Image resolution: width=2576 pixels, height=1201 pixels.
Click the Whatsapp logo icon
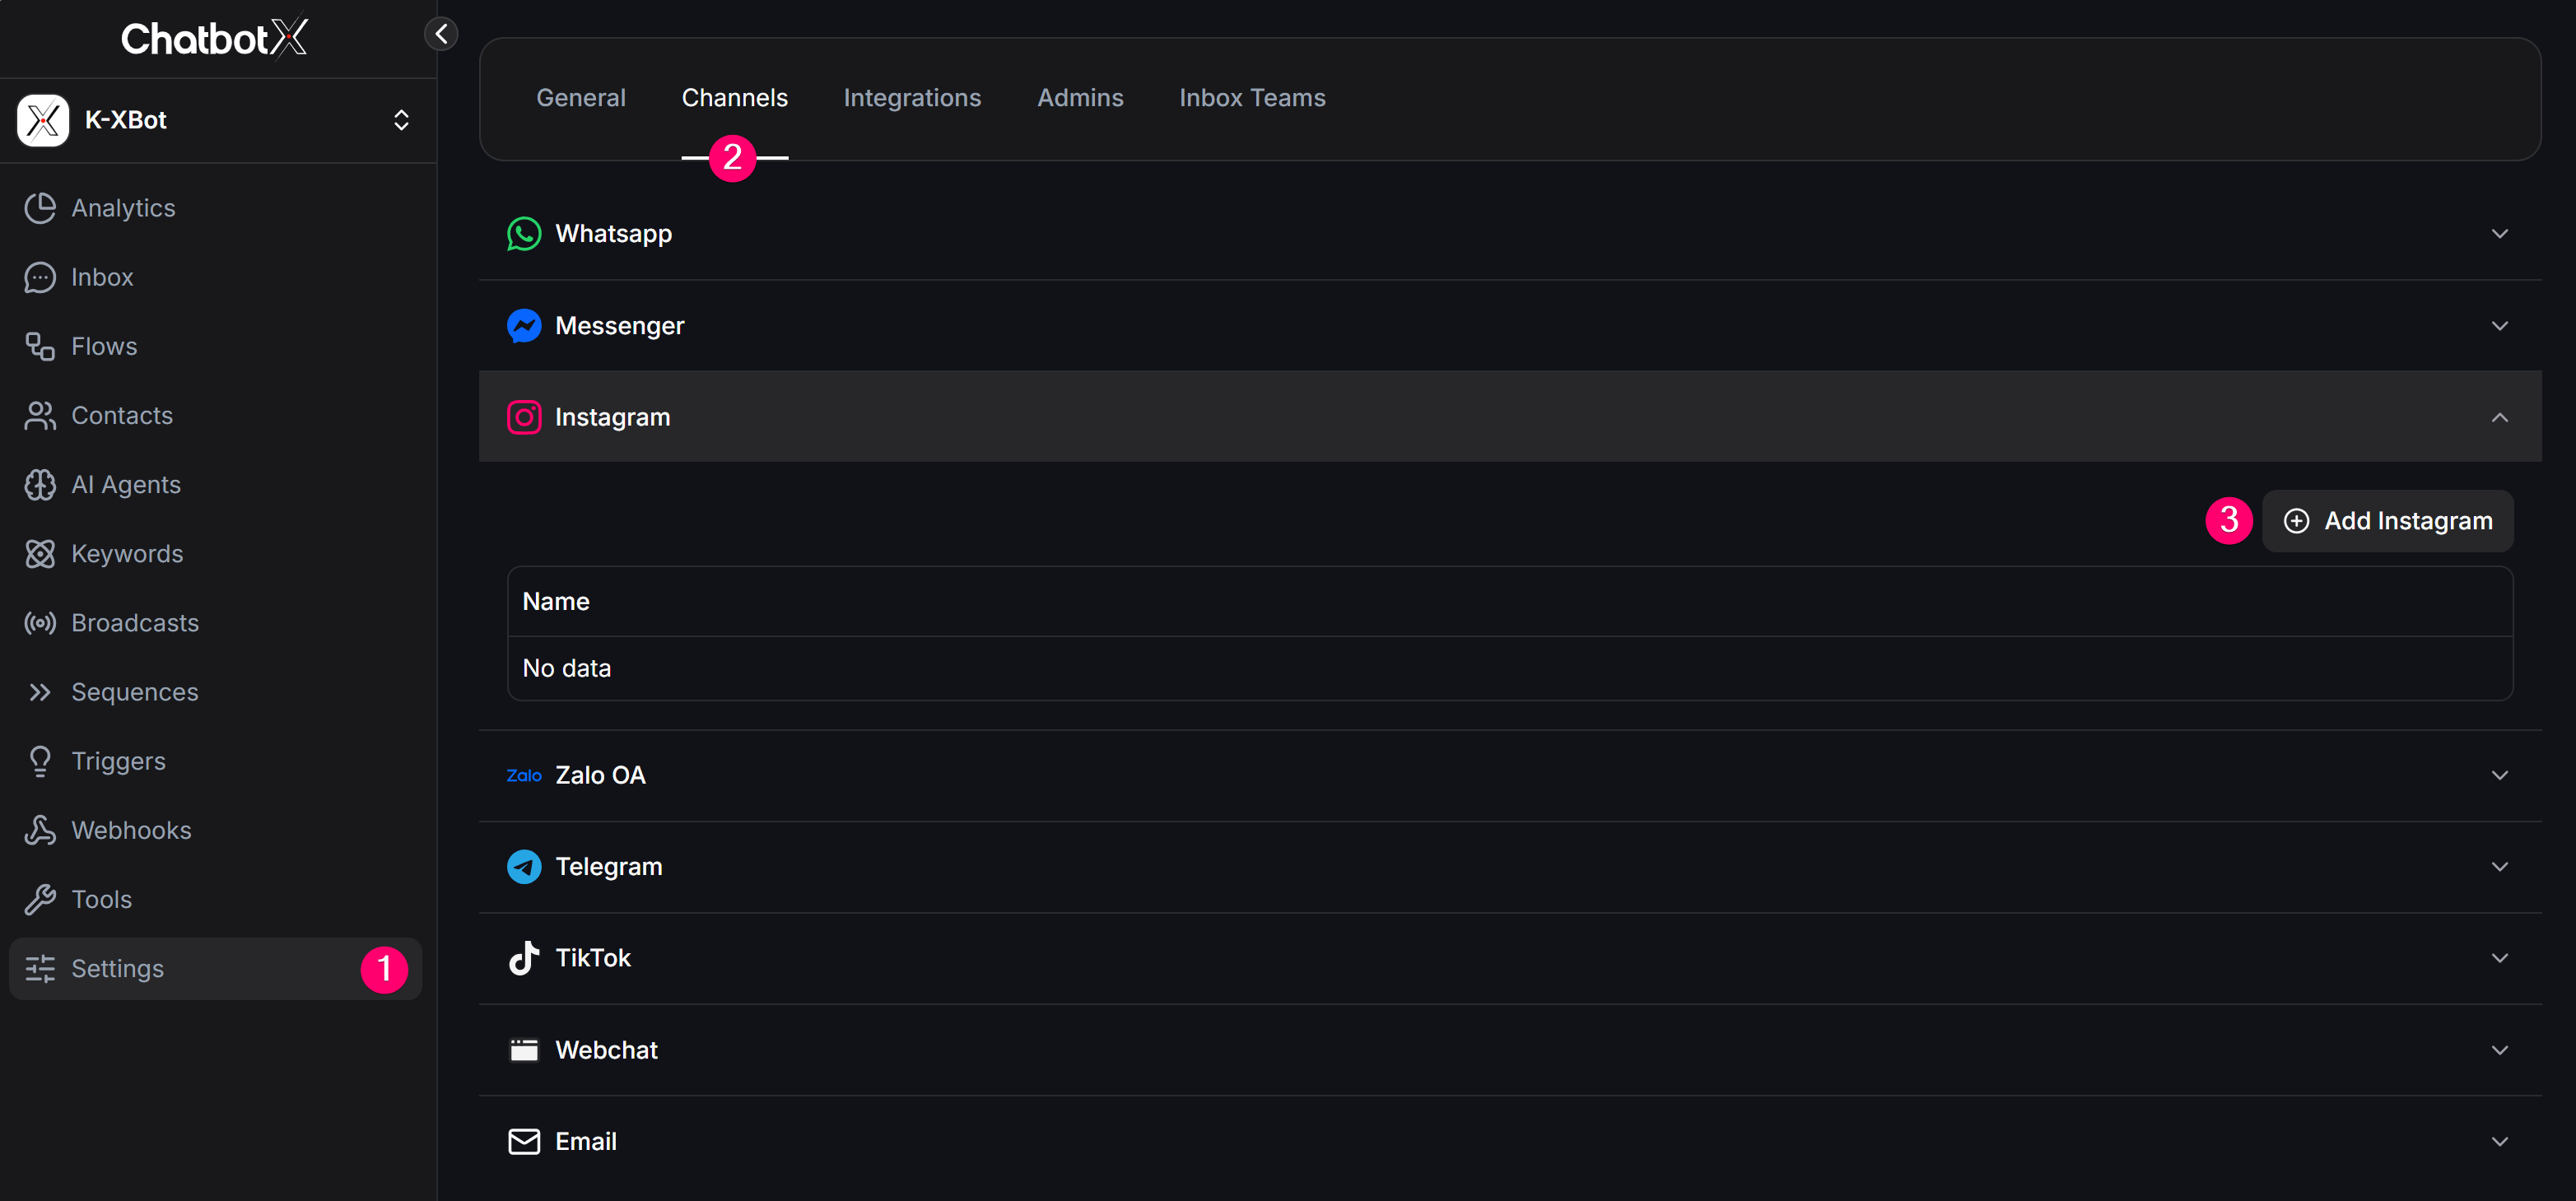[524, 234]
